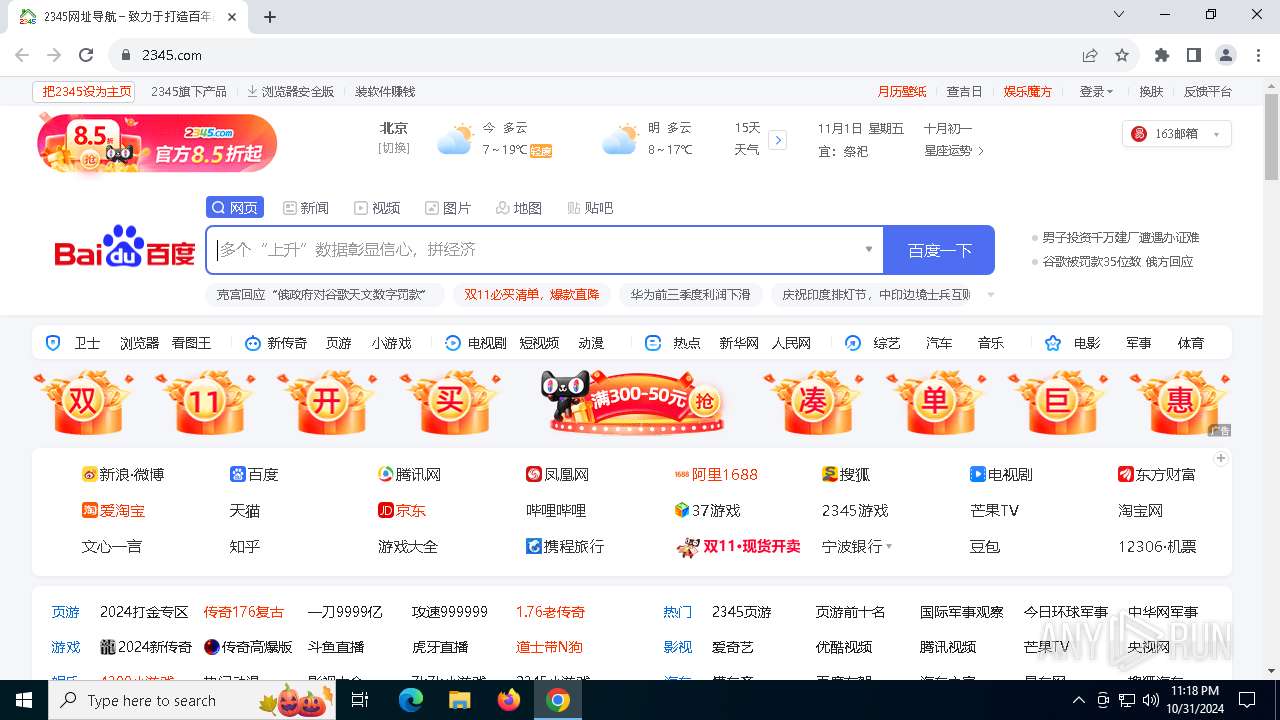Select the 图片 search tab

point(448,208)
